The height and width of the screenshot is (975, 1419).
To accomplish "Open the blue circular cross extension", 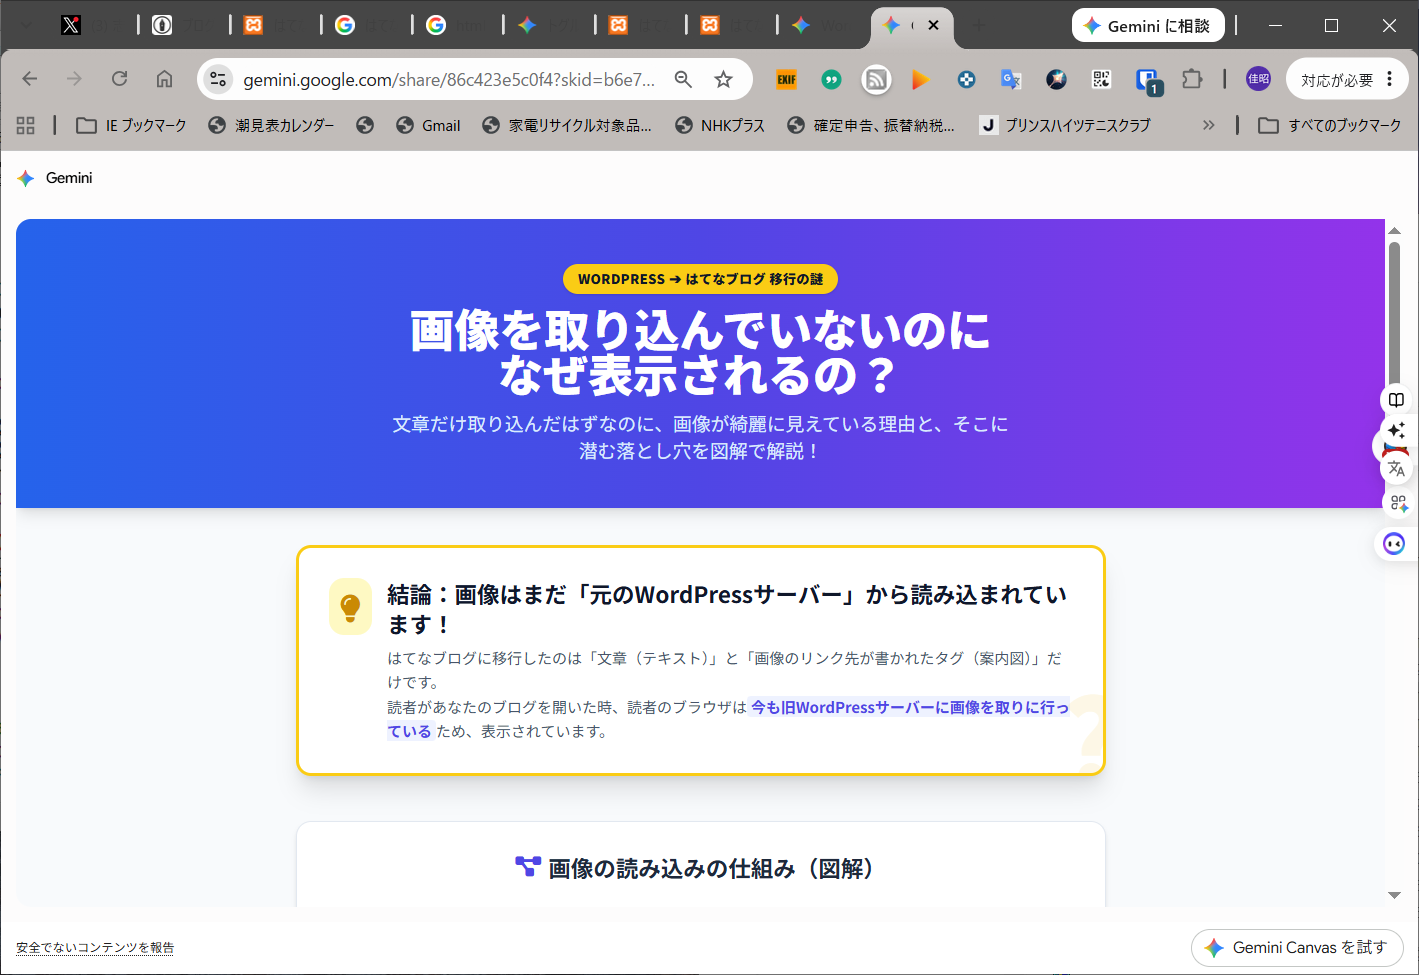I will 966,79.
